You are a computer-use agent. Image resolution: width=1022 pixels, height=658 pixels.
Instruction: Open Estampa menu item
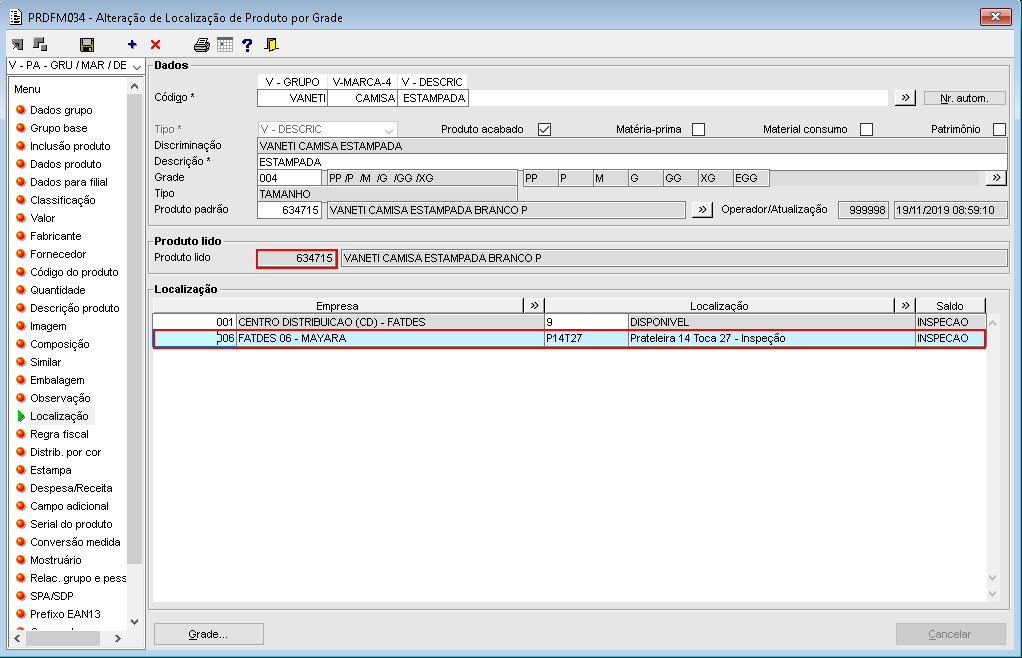pyautogui.click(x=51, y=470)
